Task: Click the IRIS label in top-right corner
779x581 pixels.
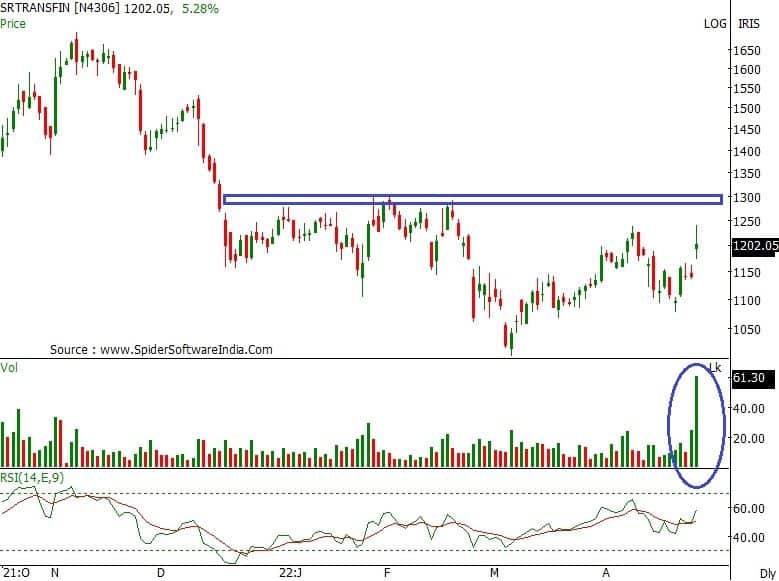Action: (748, 23)
